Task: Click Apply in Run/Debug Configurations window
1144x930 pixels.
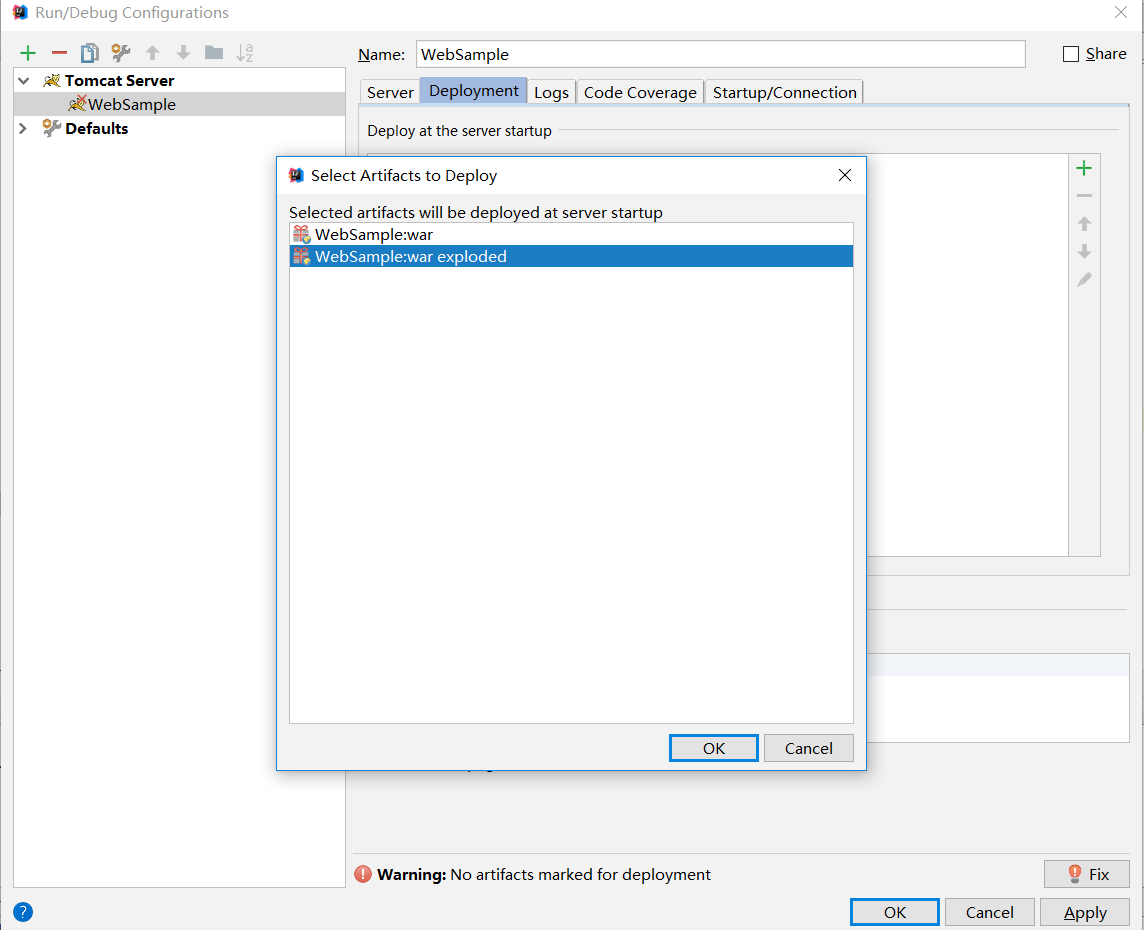Action: 1085,912
